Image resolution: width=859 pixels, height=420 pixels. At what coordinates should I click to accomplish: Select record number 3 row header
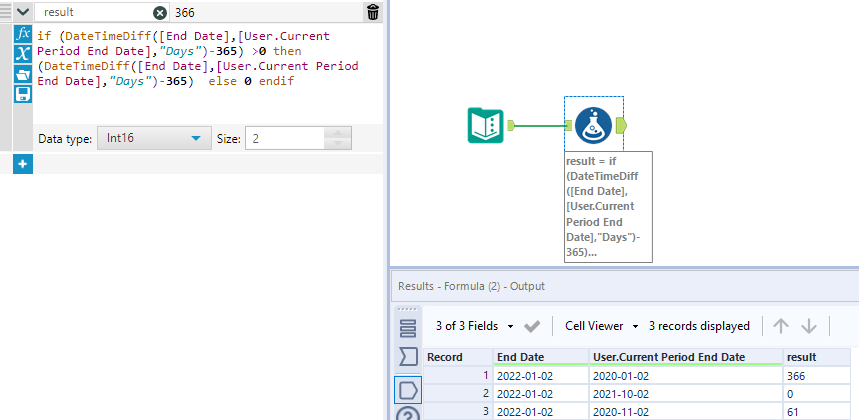click(x=458, y=411)
